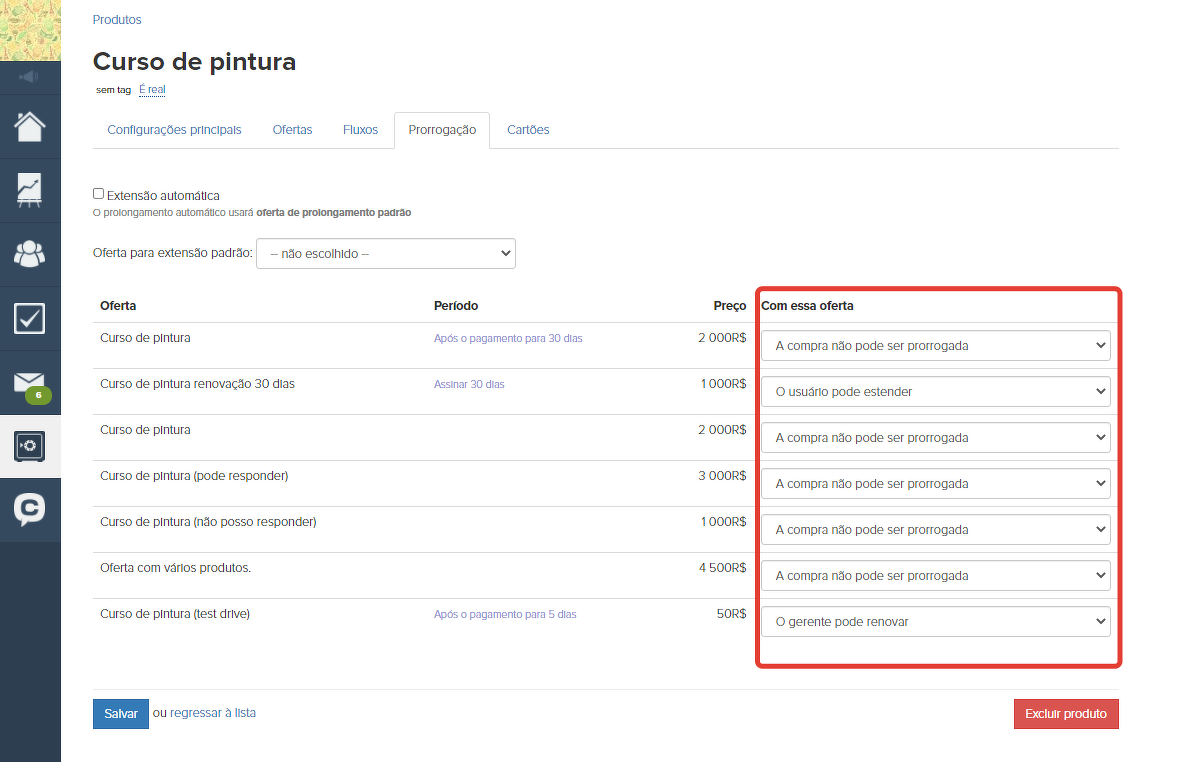Open the Home icon in sidebar

pyautogui.click(x=30, y=127)
